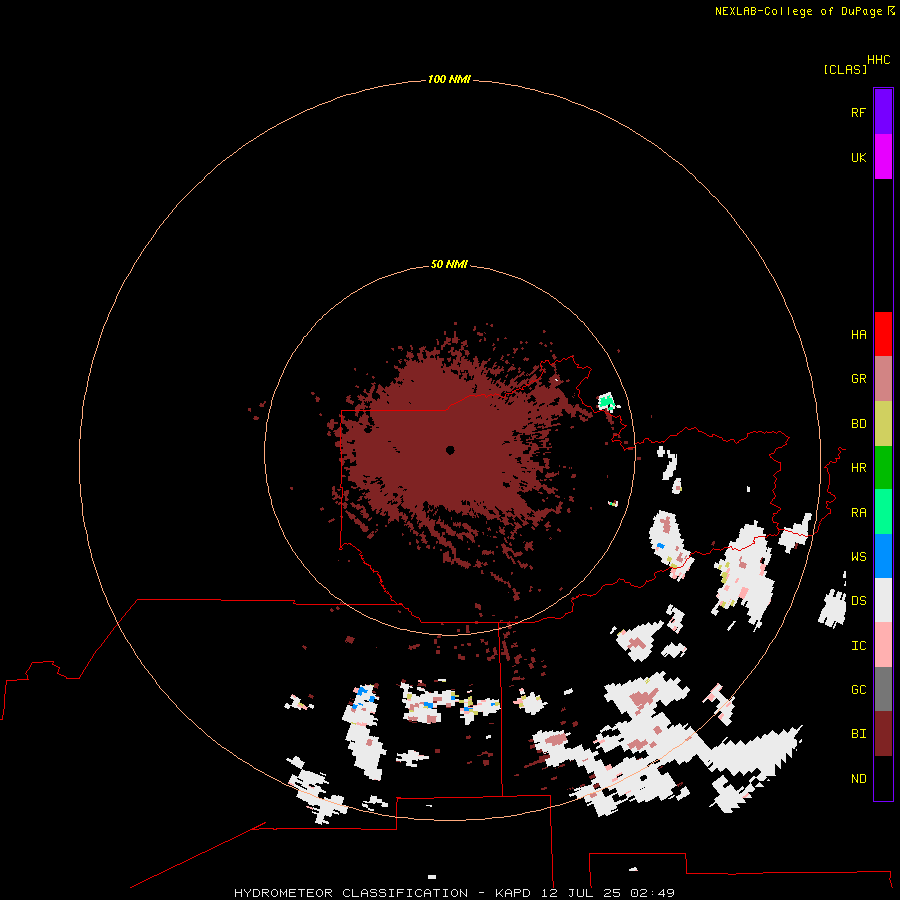
Task: Click the [CLAS] units label
Action: coord(845,69)
